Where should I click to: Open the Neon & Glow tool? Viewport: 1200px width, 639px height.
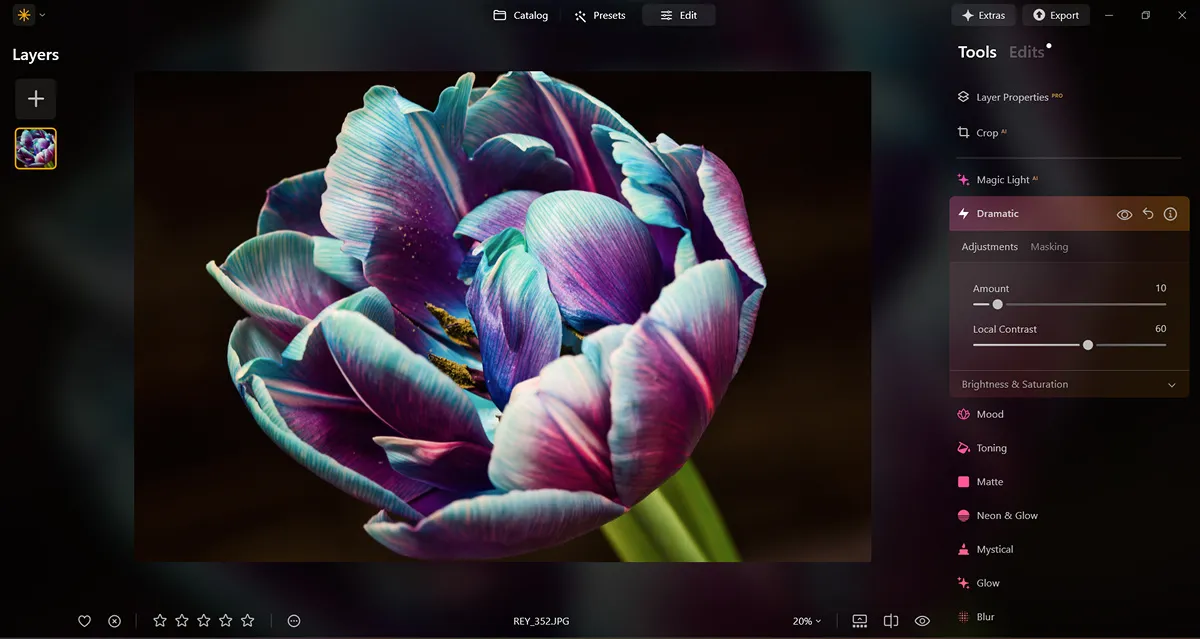click(x=1006, y=516)
